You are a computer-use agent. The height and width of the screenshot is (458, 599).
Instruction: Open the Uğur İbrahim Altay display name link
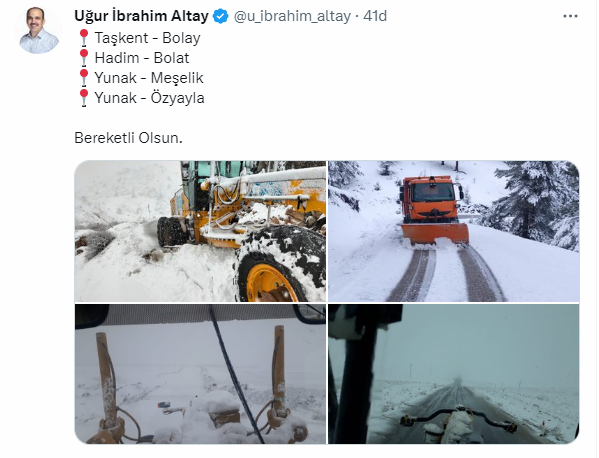141,16
